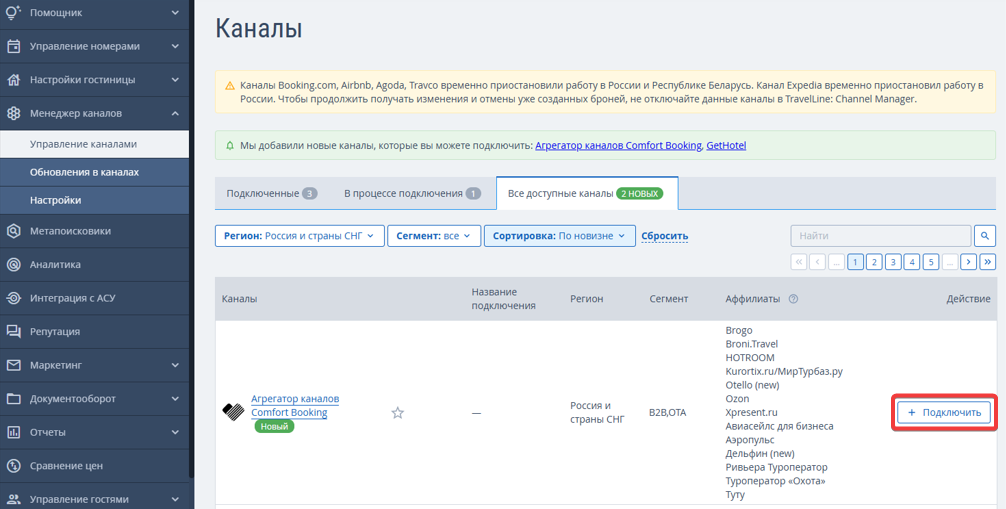Click the magnifier search button
1006x509 pixels.
pos(985,236)
